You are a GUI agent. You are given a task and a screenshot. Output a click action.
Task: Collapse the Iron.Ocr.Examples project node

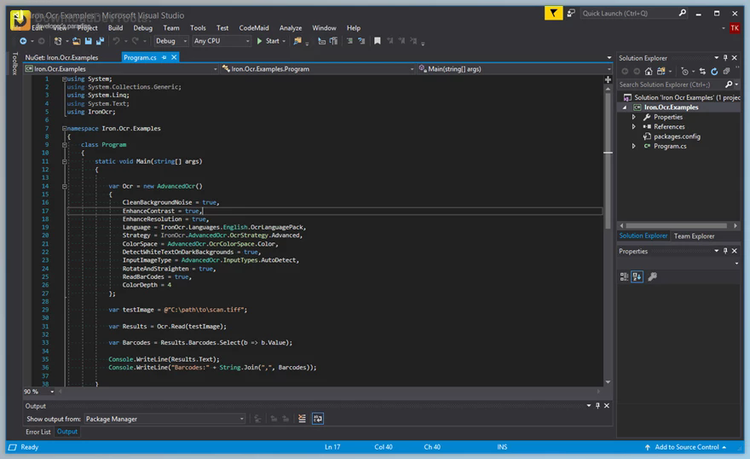point(625,108)
